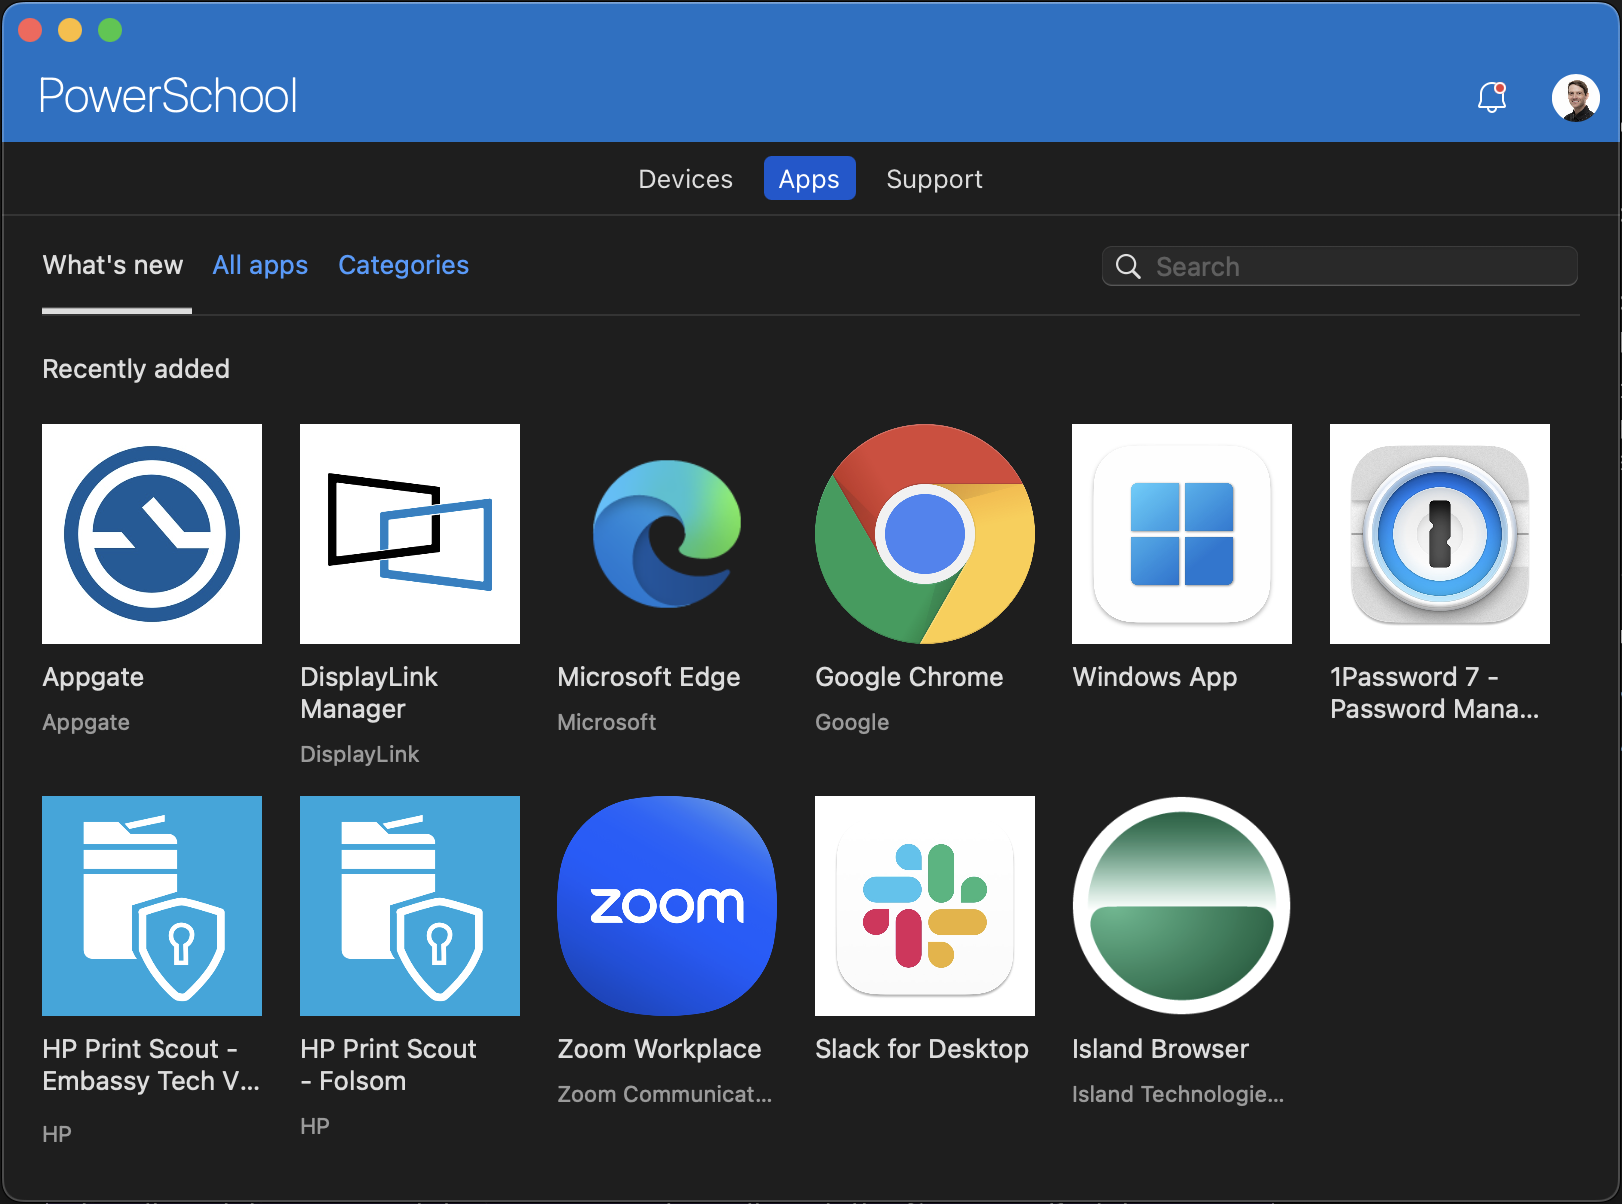This screenshot has height=1204, width=1622.
Task: Click the search magnifier icon
Action: point(1128,266)
